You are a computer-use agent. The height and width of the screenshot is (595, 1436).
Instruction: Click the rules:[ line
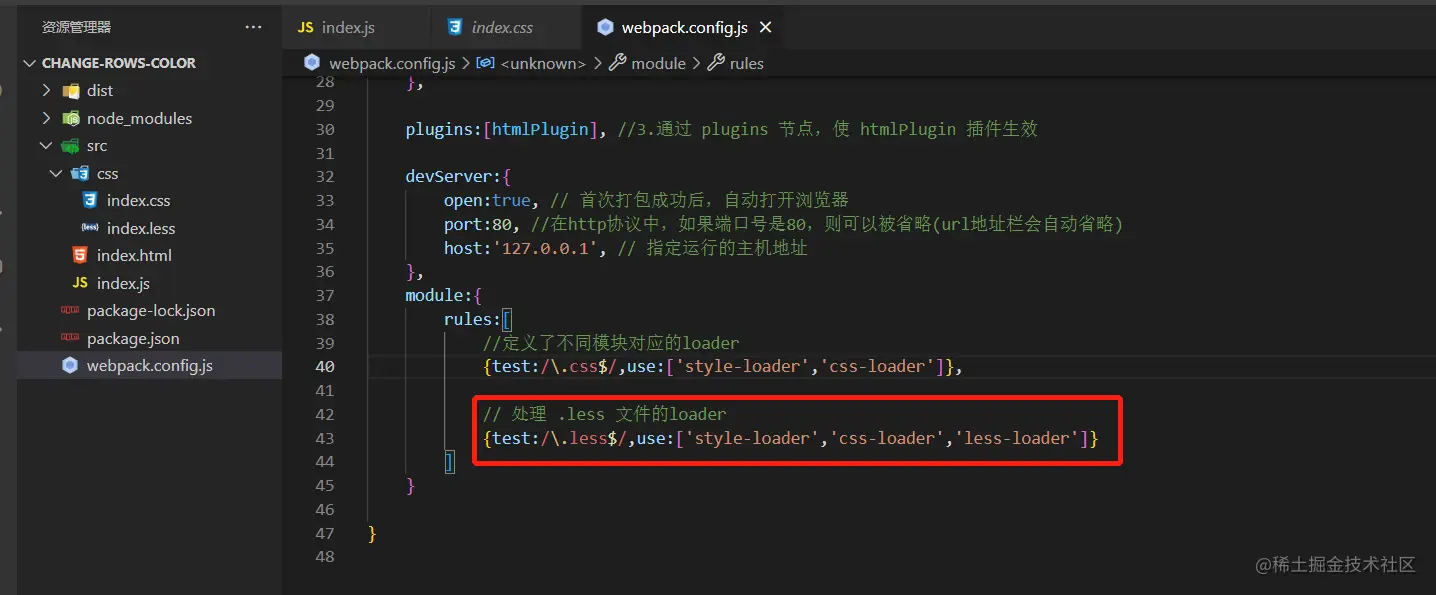[x=478, y=320]
